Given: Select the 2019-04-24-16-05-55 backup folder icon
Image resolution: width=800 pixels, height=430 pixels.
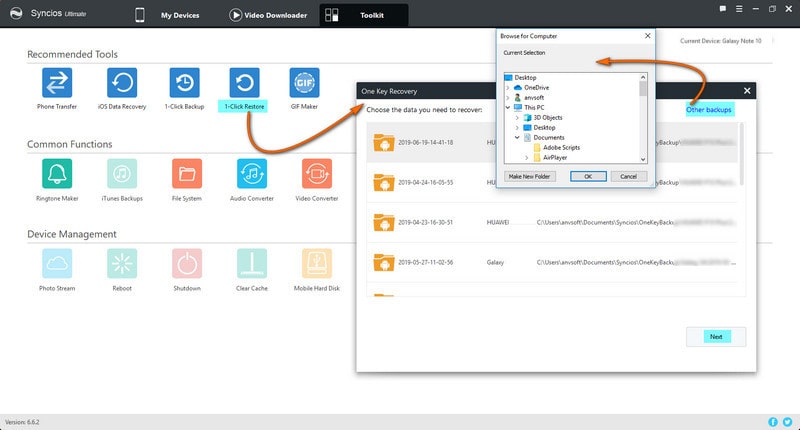Looking at the screenshot, I should coord(384,183).
